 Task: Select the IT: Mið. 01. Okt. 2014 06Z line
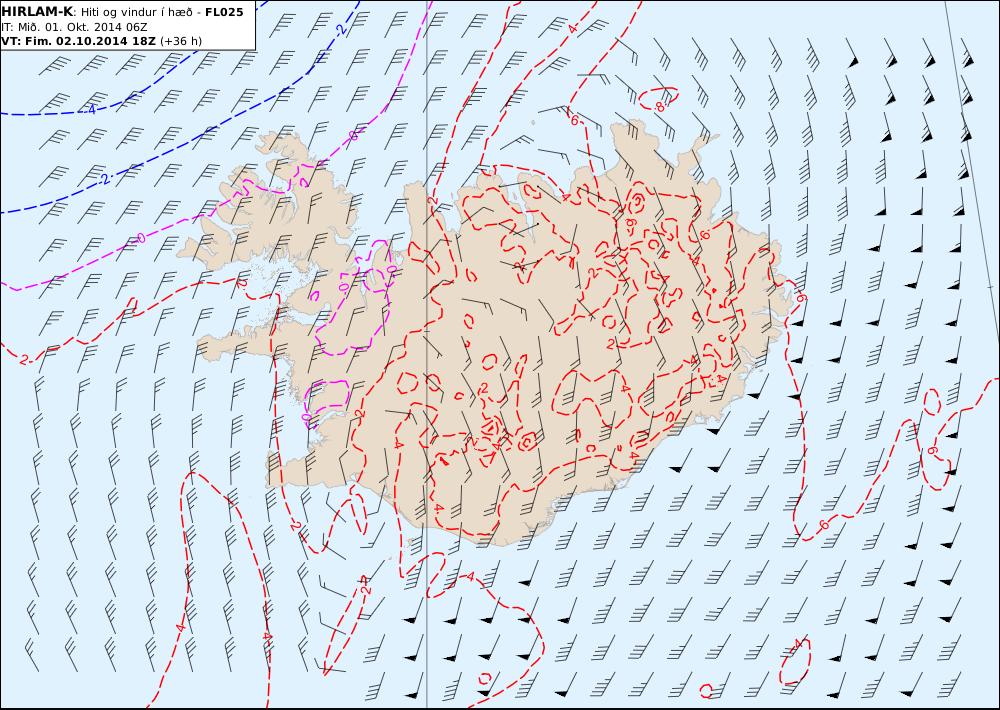[75, 27]
